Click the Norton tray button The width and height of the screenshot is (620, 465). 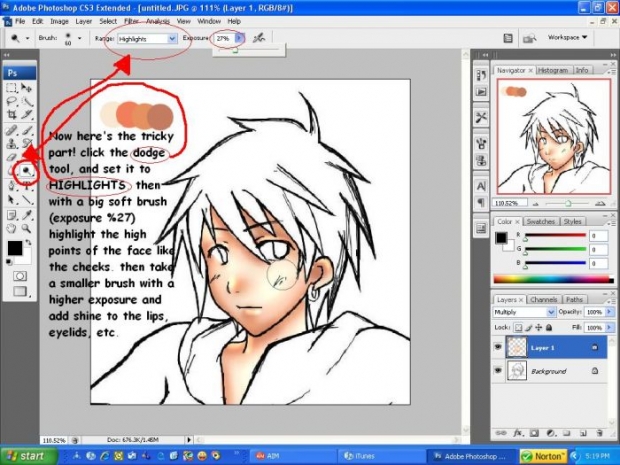pyautogui.click(x=544, y=456)
